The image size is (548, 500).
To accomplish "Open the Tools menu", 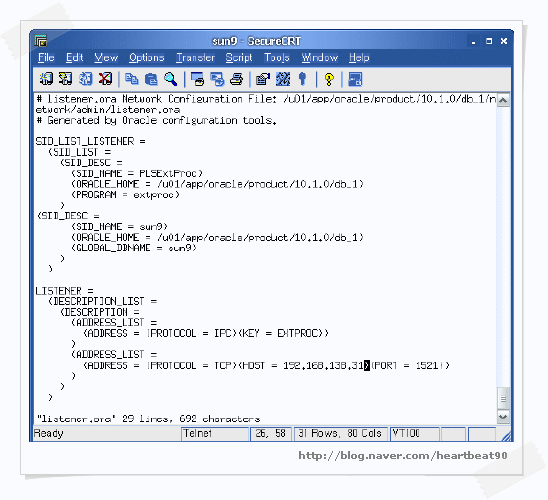I will click(x=277, y=57).
